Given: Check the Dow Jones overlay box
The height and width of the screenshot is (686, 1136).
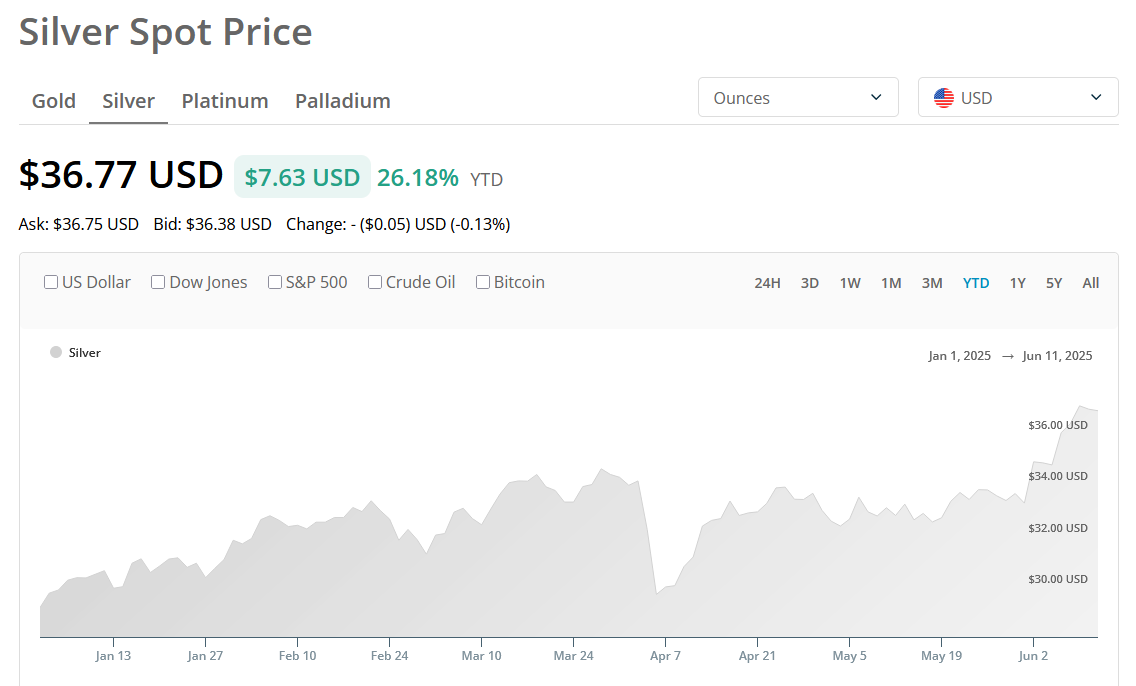Looking at the screenshot, I should (158, 282).
